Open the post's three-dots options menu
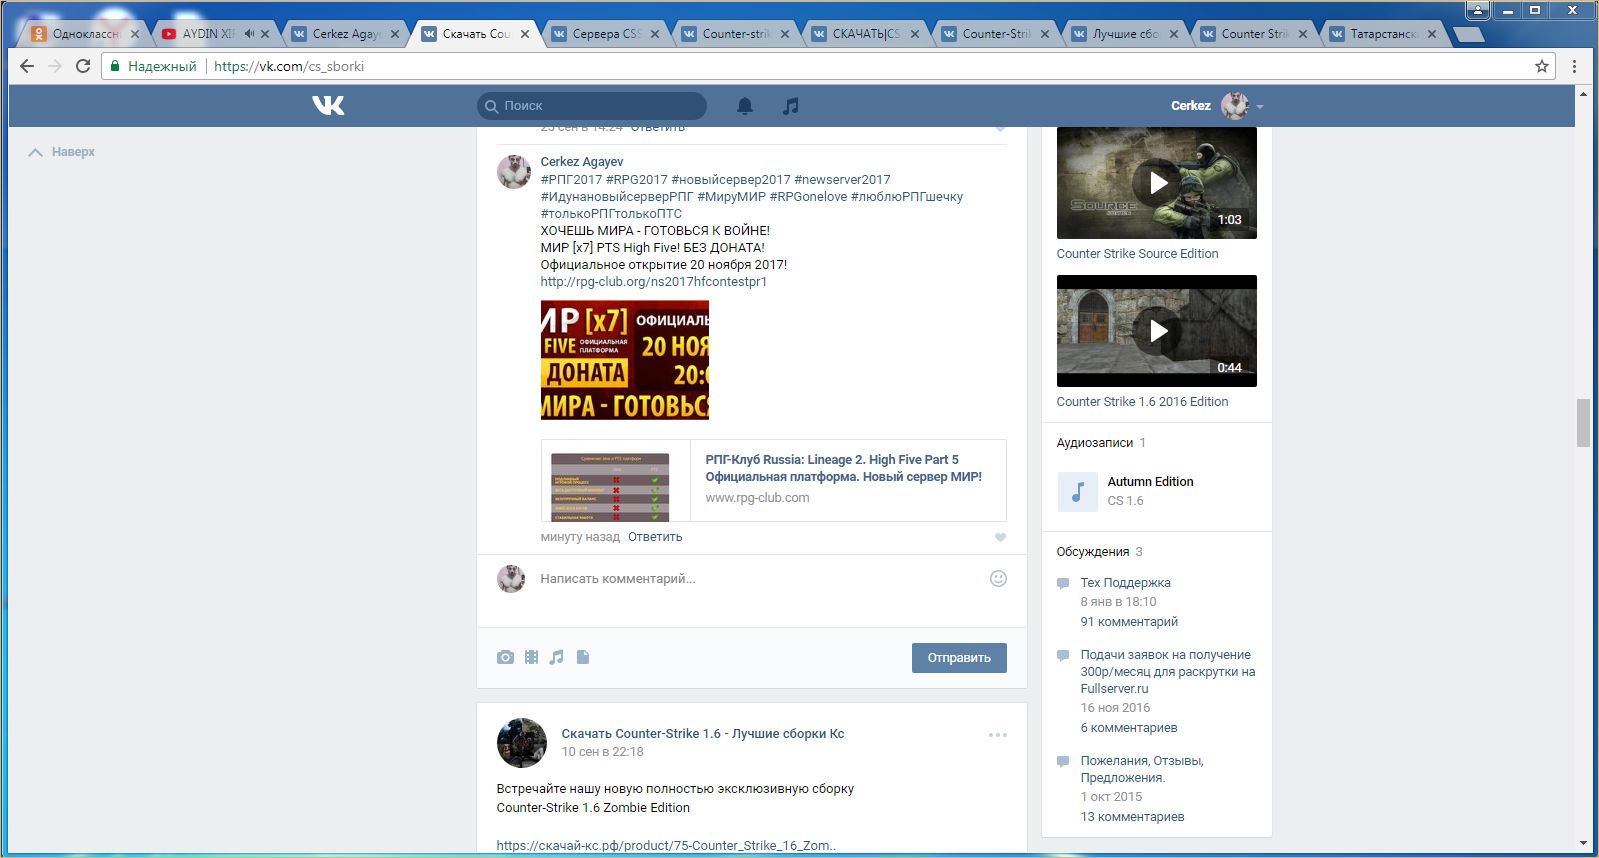 [998, 735]
